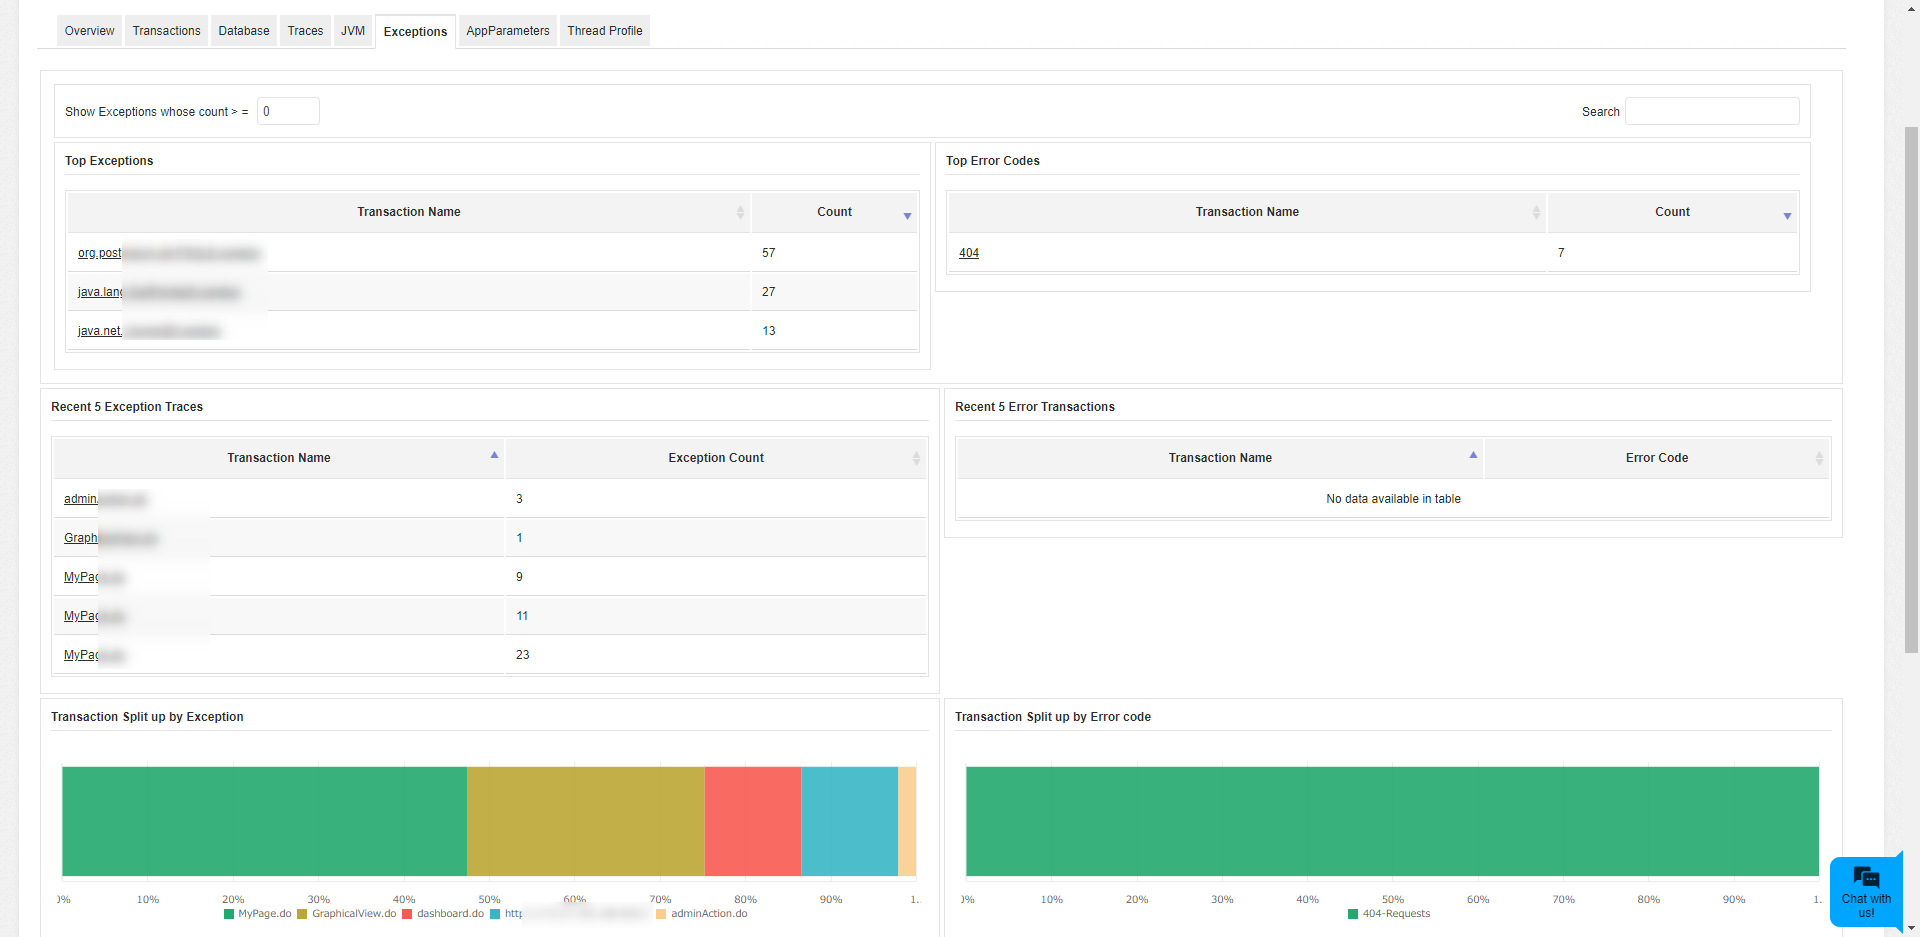This screenshot has height=937, width=1920.
Task: Sort Top Error Codes by Count arrow
Action: click(x=1787, y=216)
